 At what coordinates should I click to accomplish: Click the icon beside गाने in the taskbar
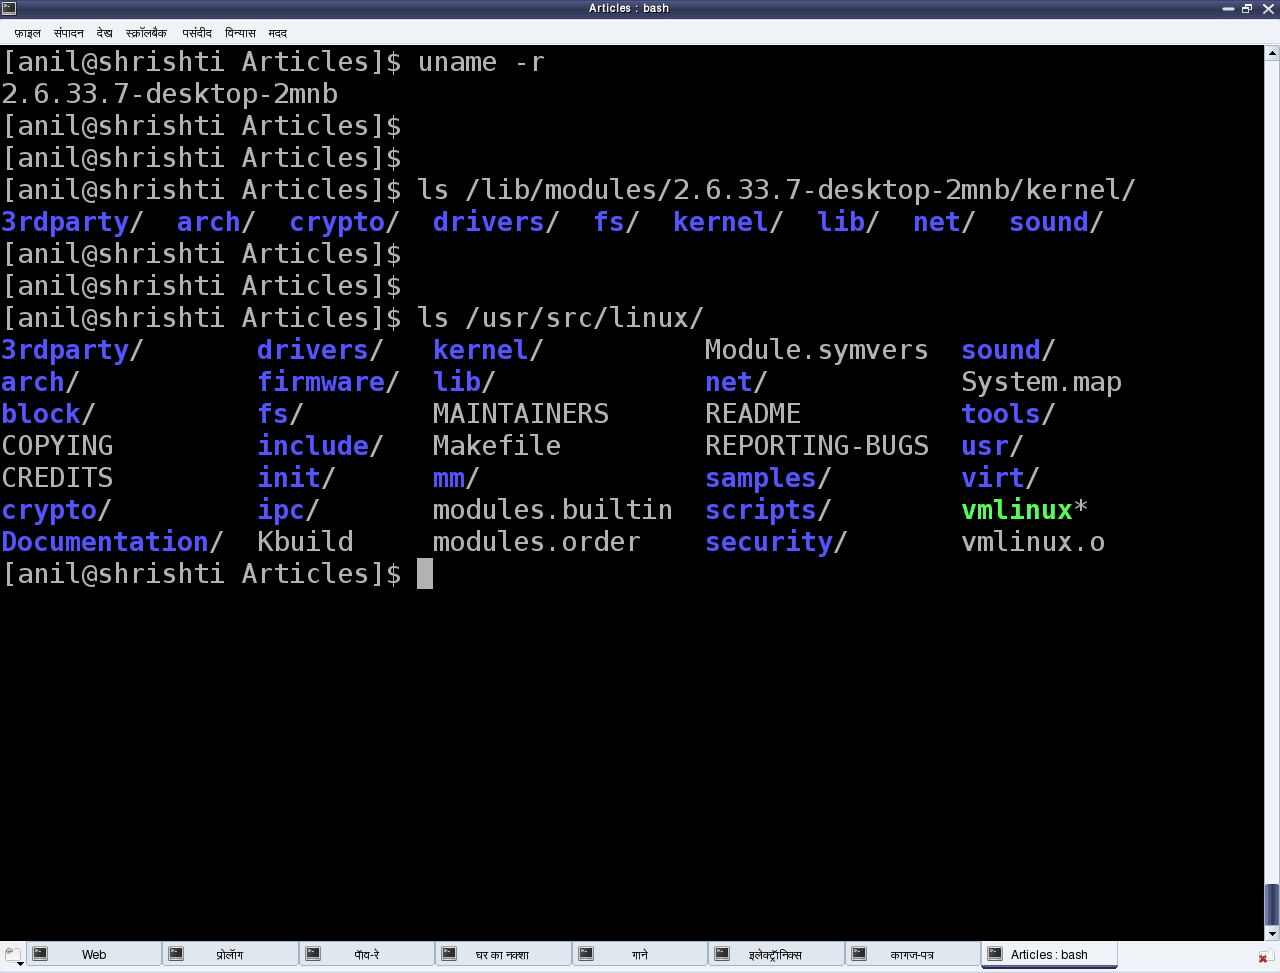587,954
